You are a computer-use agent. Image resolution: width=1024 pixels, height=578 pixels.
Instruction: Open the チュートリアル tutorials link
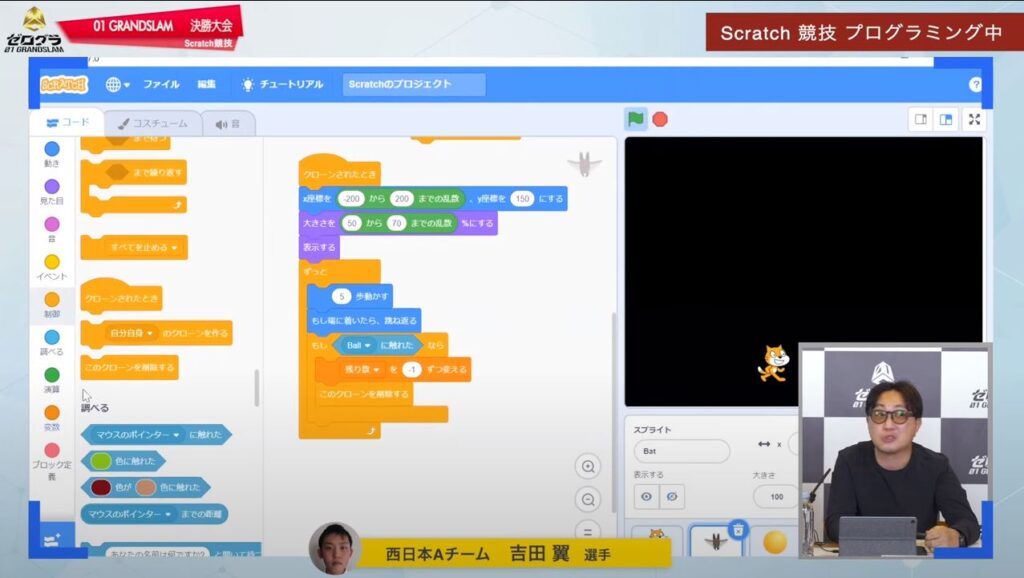(281, 85)
